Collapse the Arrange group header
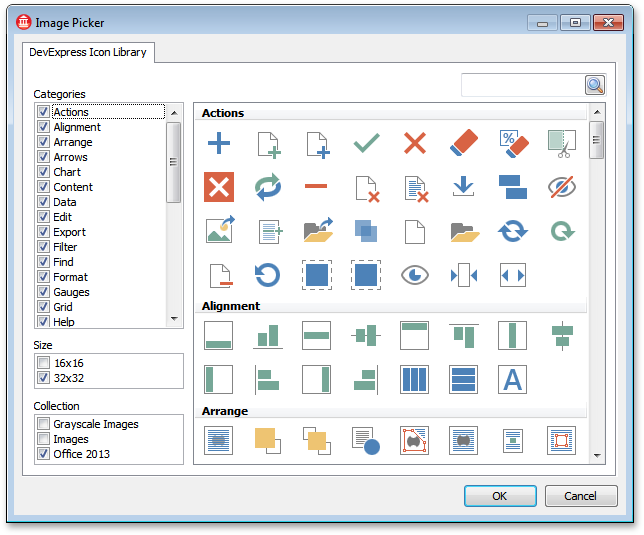The height and width of the screenshot is (535, 644). coord(225,411)
